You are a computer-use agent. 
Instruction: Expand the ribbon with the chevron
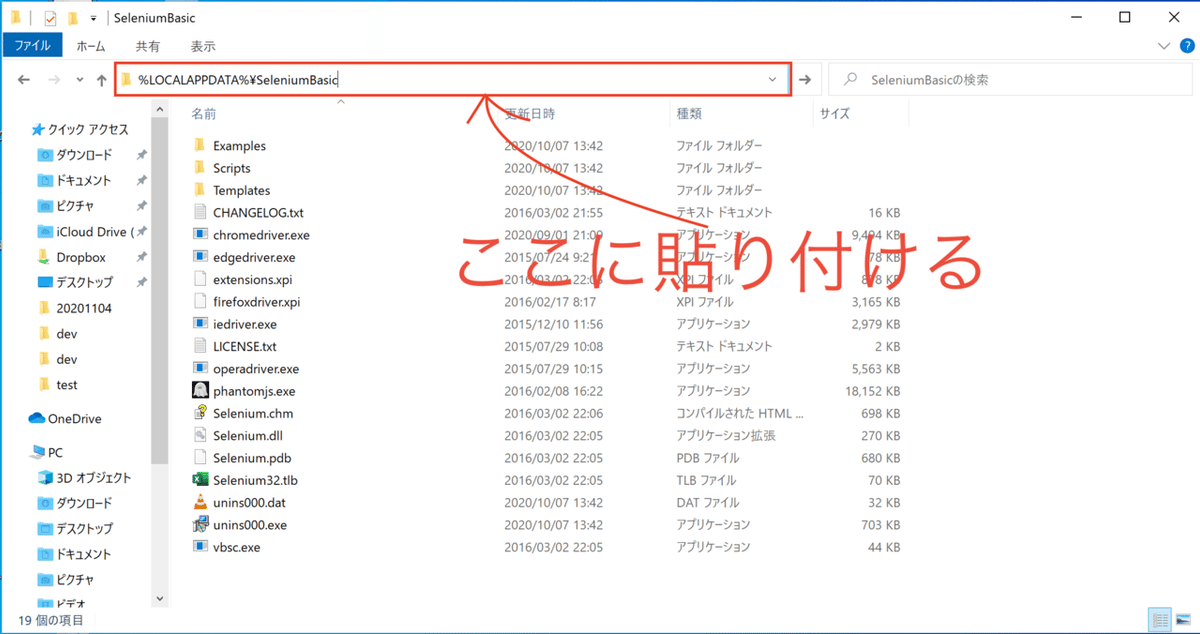(1163, 46)
